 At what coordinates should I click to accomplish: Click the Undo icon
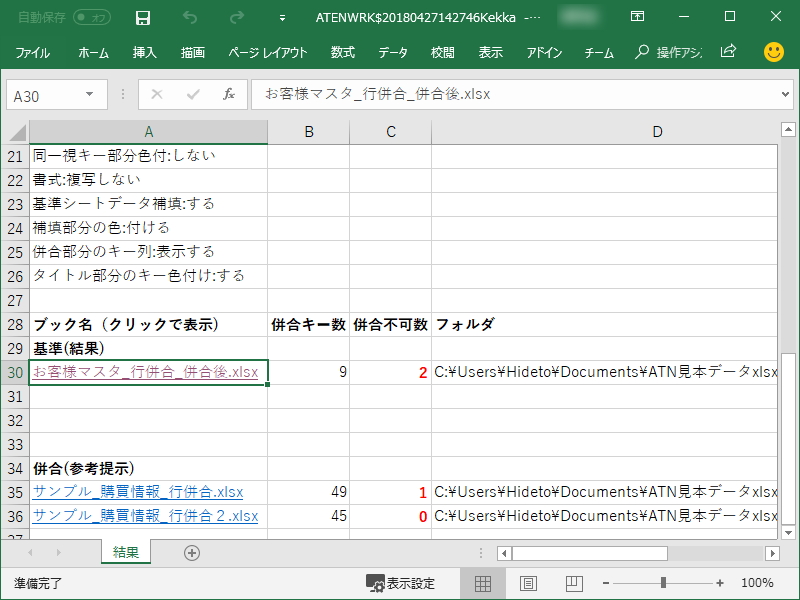(x=190, y=16)
